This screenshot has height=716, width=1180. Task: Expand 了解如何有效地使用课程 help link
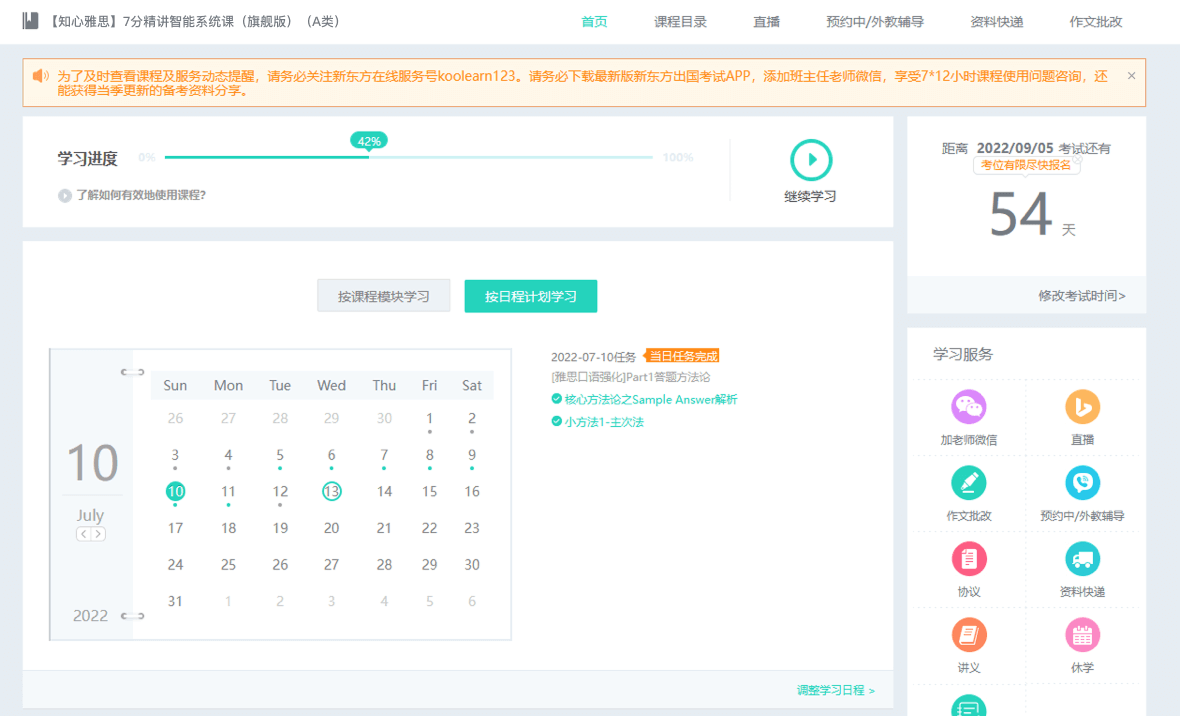click(x=133, y=195)
